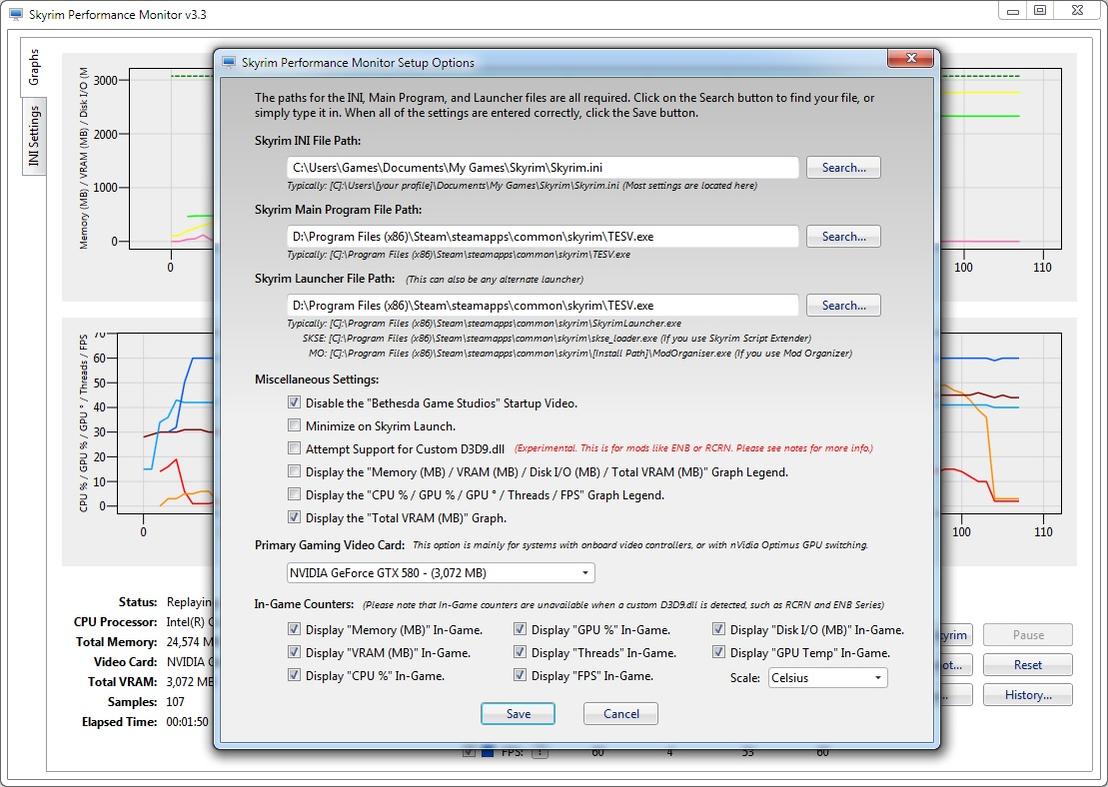Click the 'In-Game Counters:' heading
1108x787 pixels.
point(304,604)
